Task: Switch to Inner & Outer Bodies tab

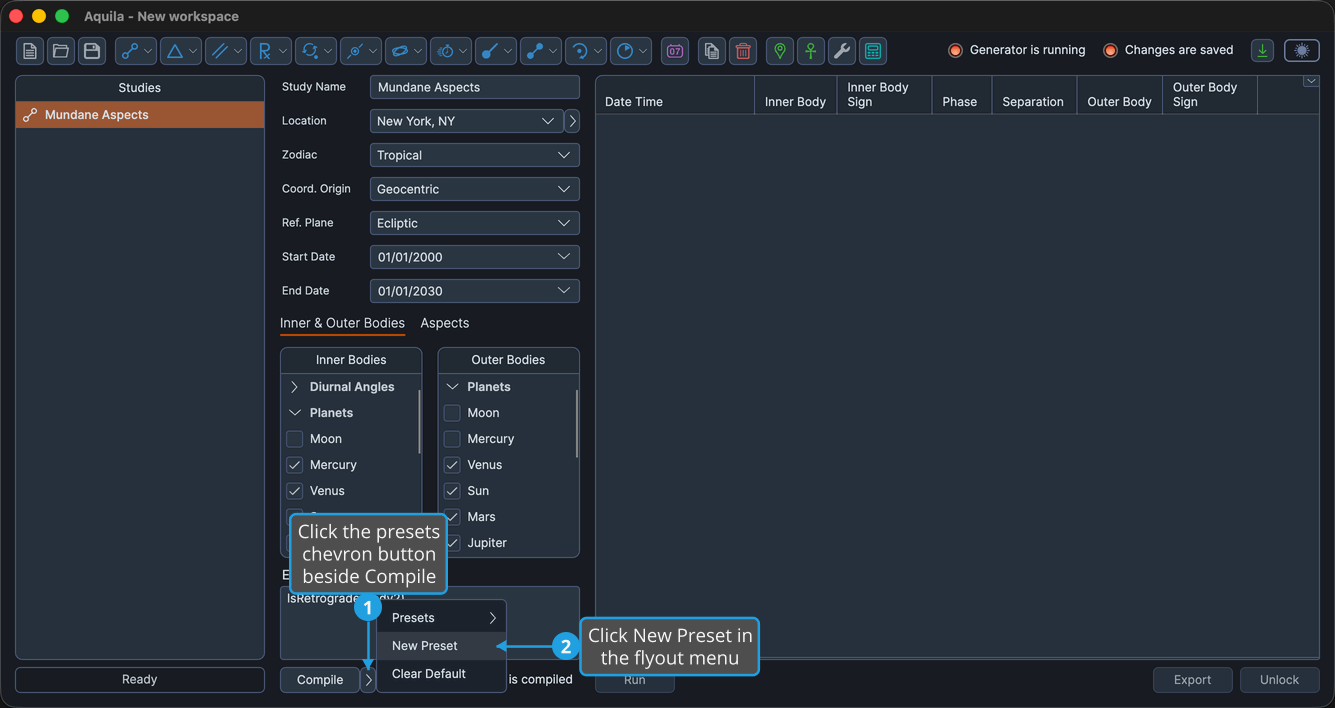Action: point(342,323)
